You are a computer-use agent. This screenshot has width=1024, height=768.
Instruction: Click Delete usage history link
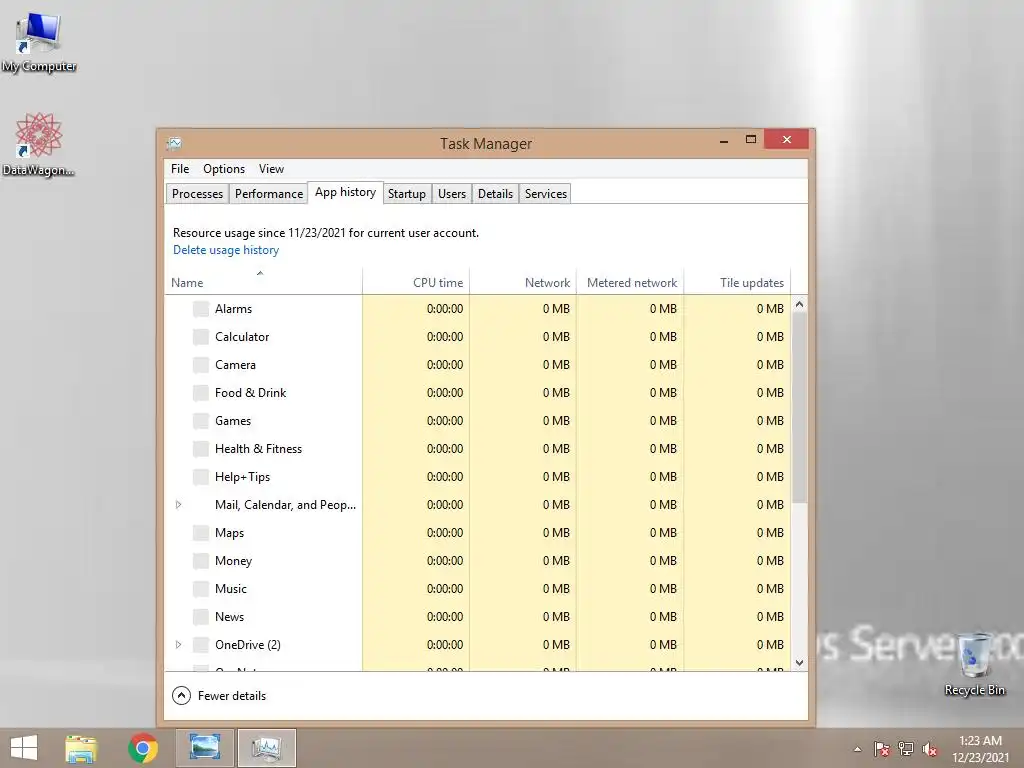pyautogui.click(x=226, y=250)
